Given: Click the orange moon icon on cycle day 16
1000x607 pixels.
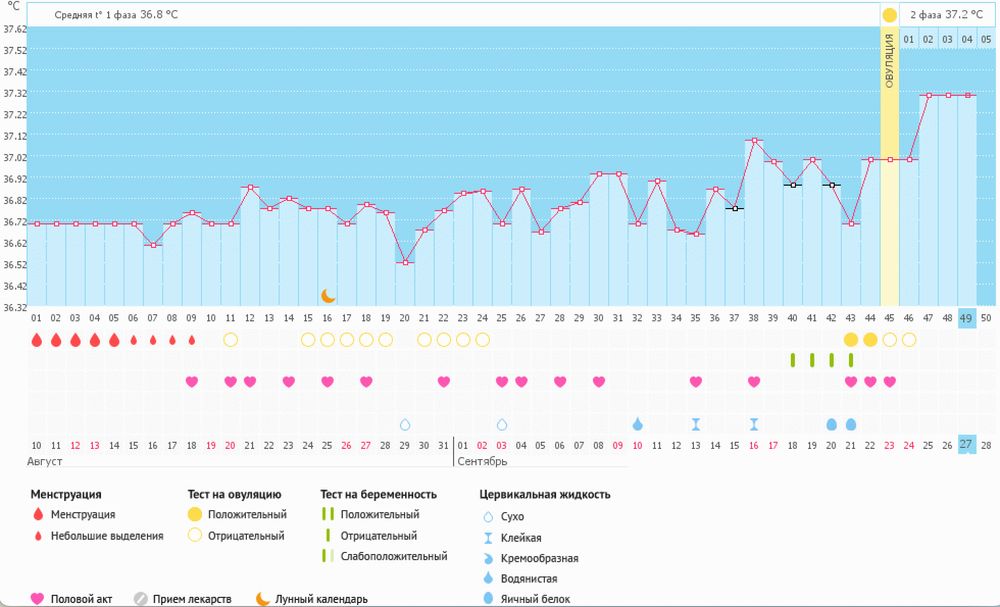Looking at the screenshot, I should pyautogui.click(x=328, y=295).
